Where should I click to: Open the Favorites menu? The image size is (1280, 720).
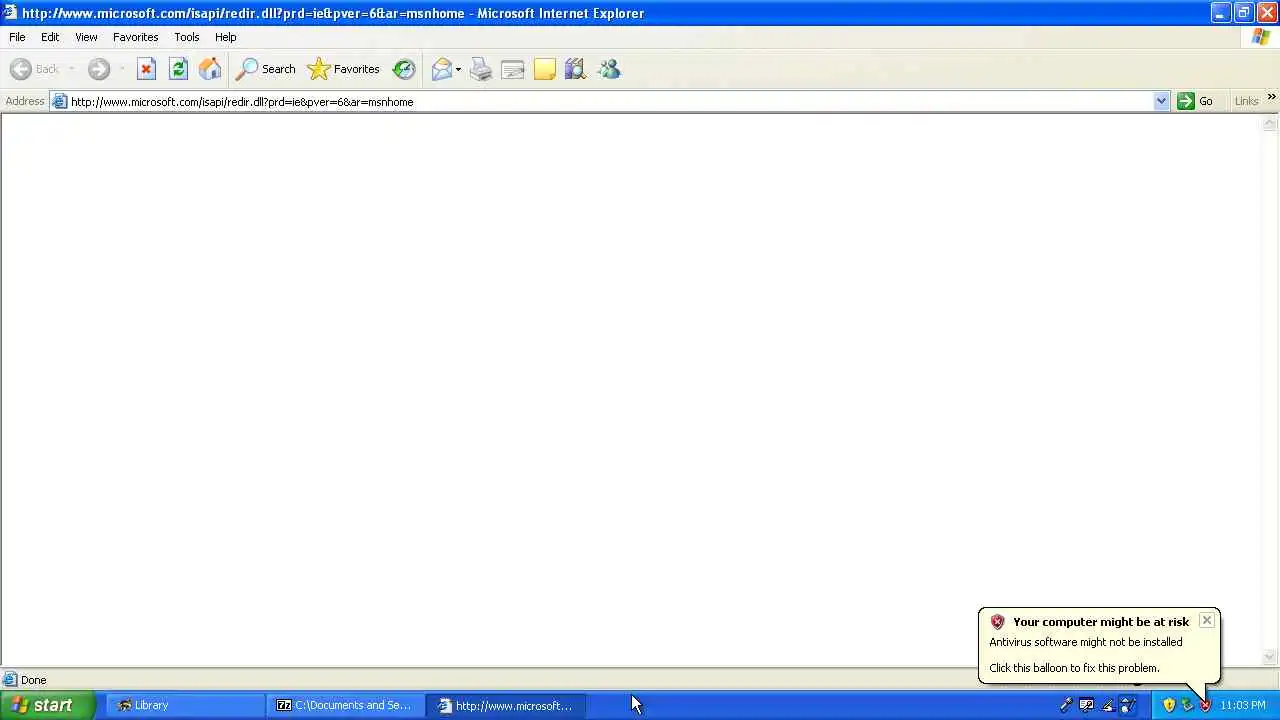click(135, 37)
